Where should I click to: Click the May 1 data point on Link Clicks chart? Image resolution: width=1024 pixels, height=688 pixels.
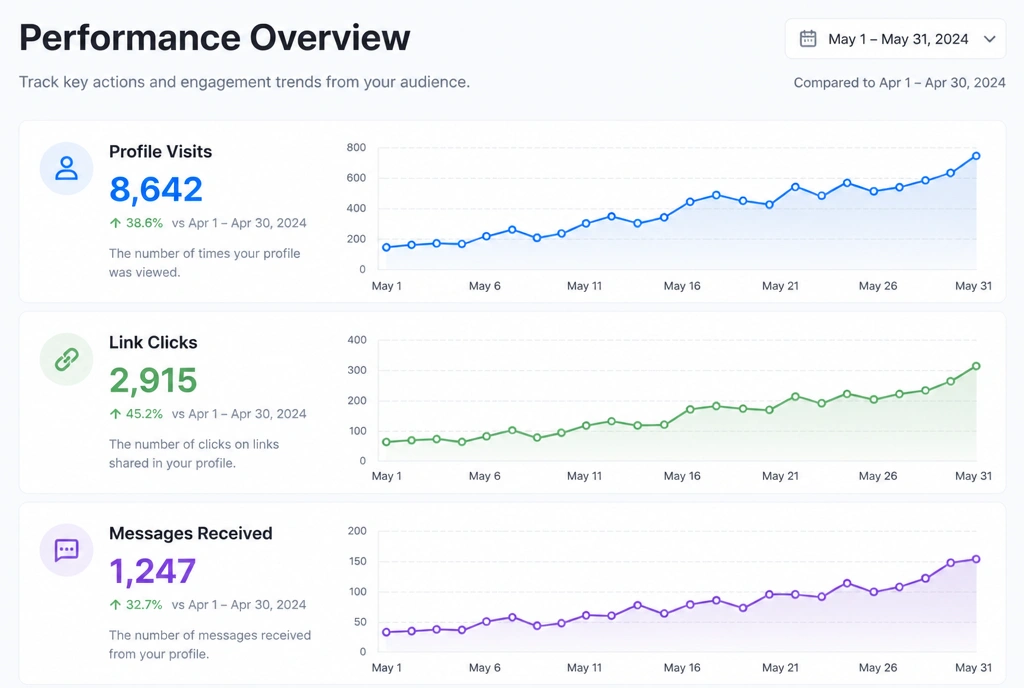tap(387, 442)
